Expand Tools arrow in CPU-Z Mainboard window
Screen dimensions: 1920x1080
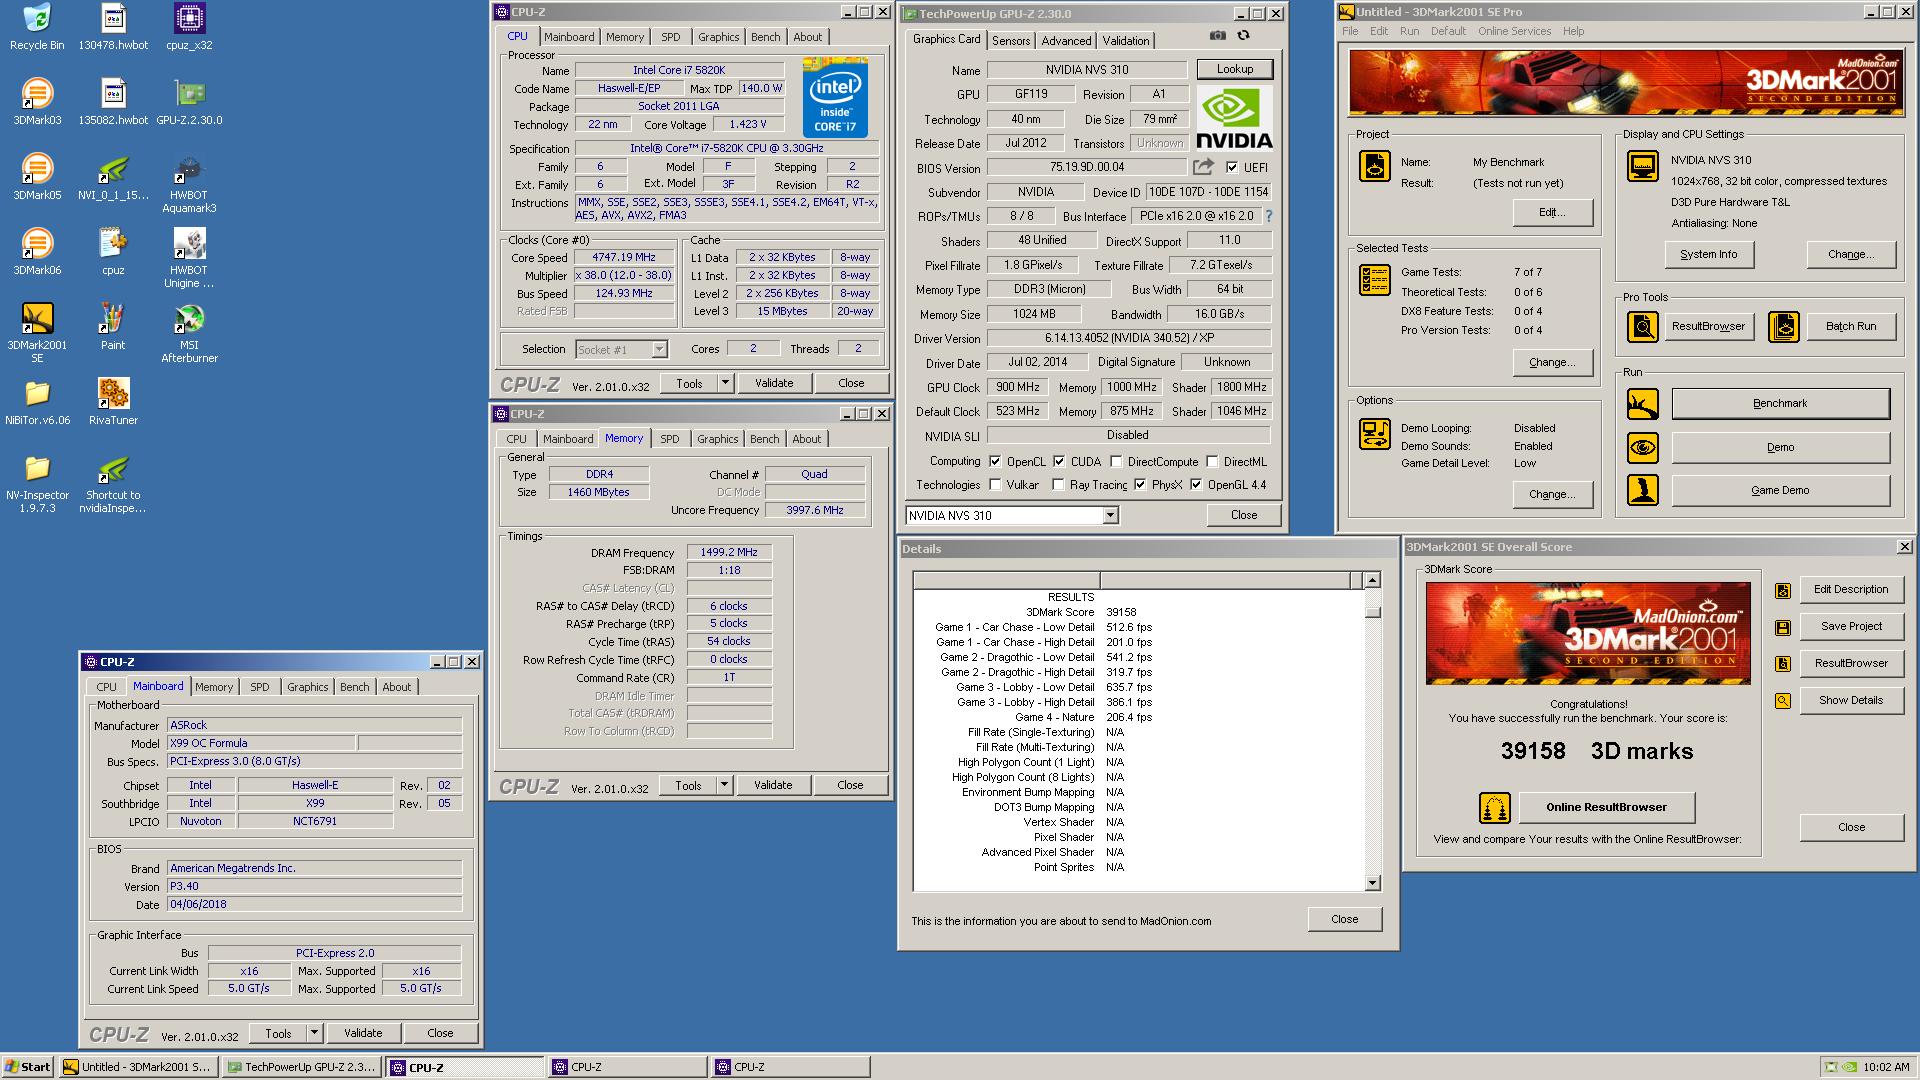(x=315, y=1033)
